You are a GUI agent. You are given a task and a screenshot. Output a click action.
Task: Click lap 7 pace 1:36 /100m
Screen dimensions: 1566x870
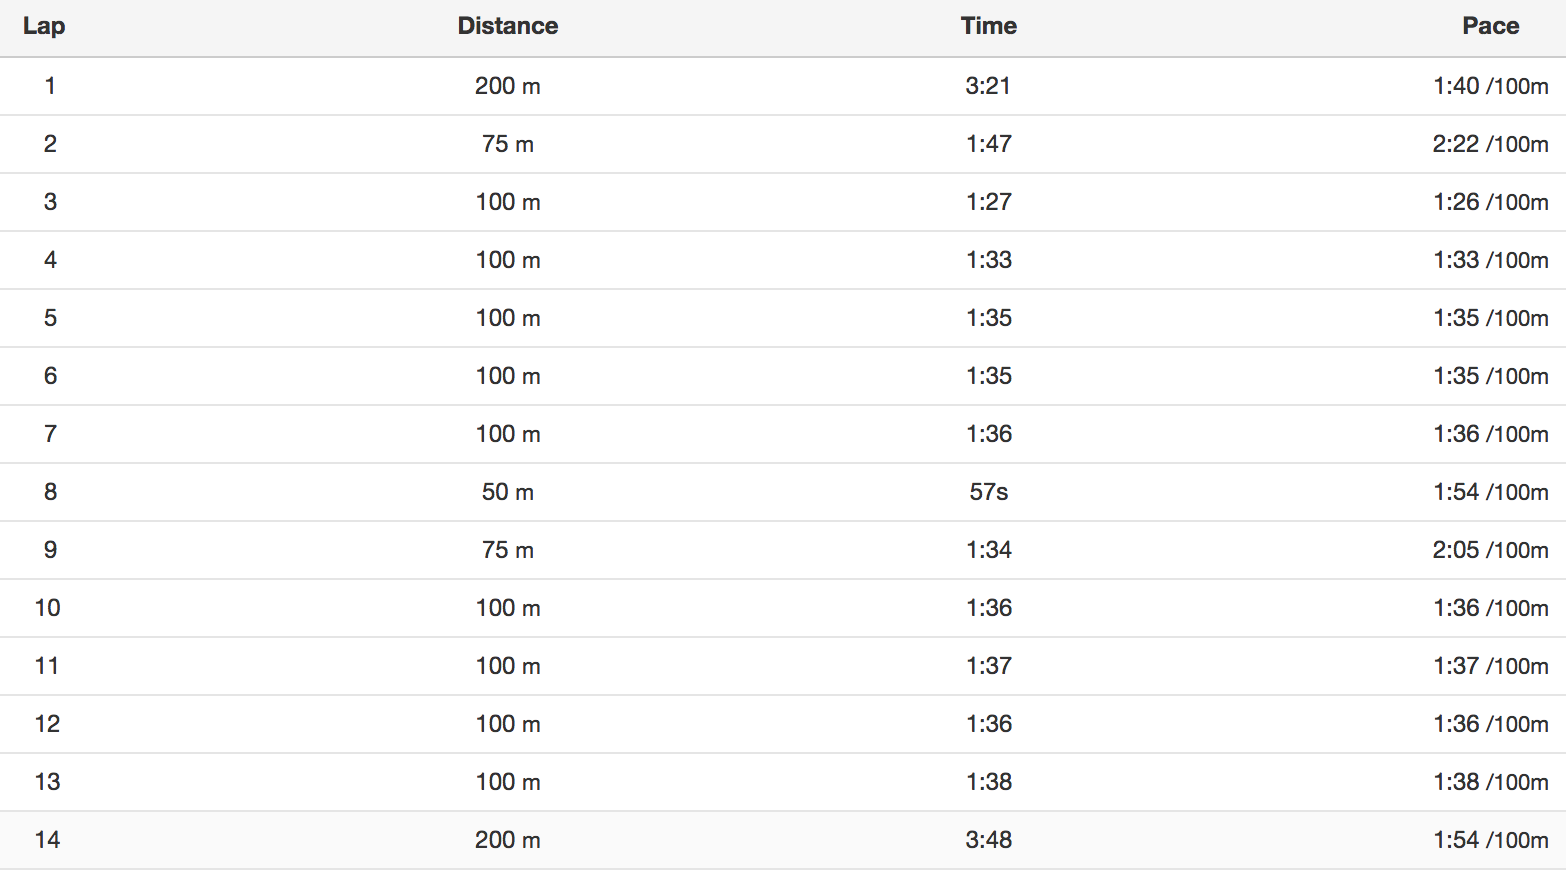1491,434
